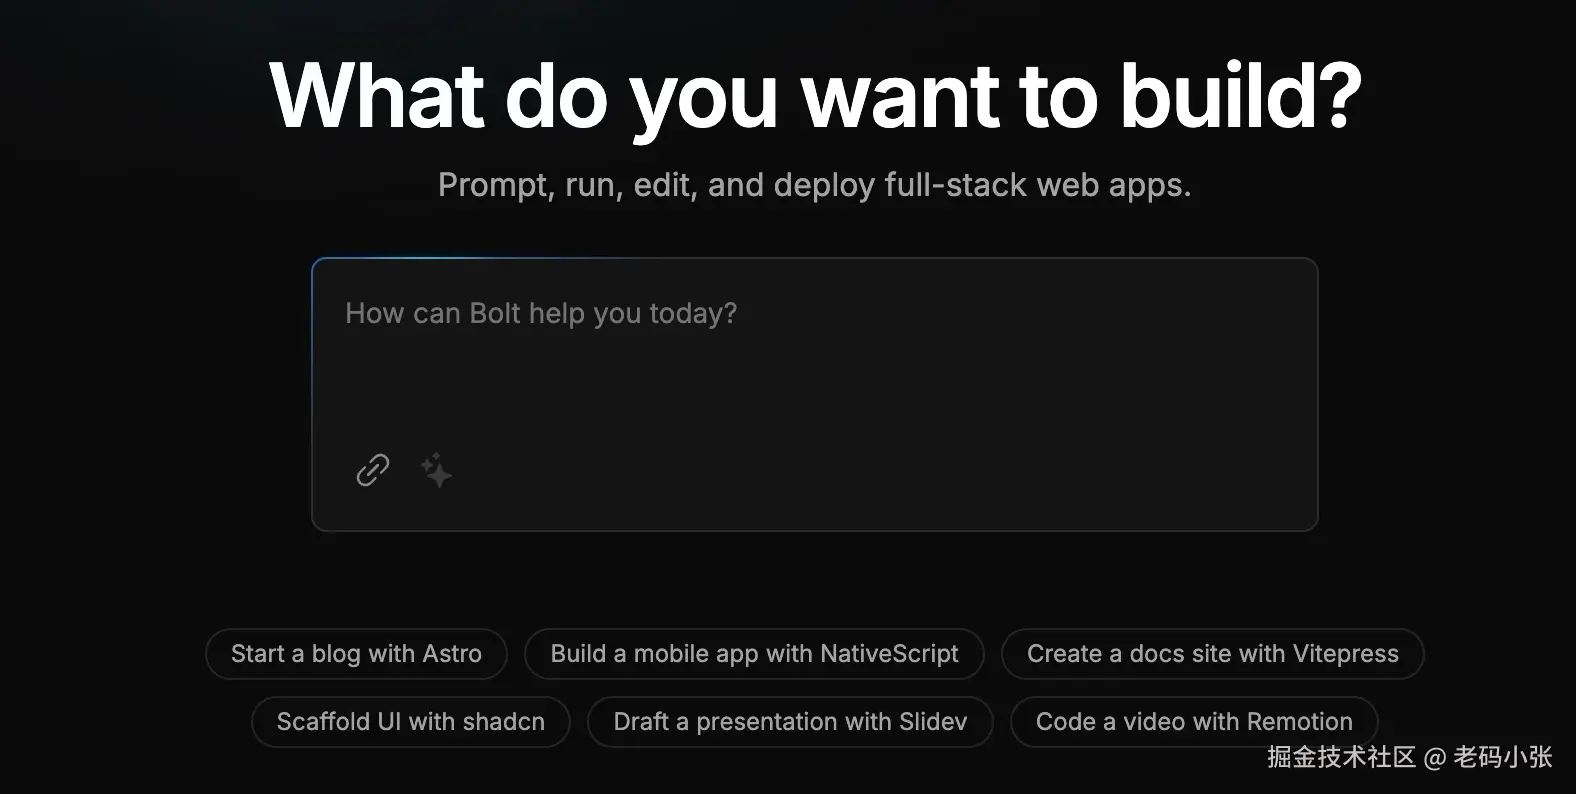Select 'Scaffold UI with shadcn' suggestion
Screen dimensions: 1576x794
tap(410, 722)
